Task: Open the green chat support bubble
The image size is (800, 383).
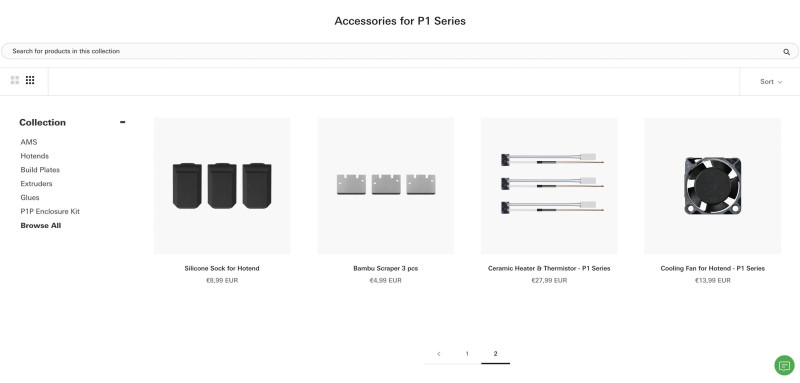Action: [784, 365]
